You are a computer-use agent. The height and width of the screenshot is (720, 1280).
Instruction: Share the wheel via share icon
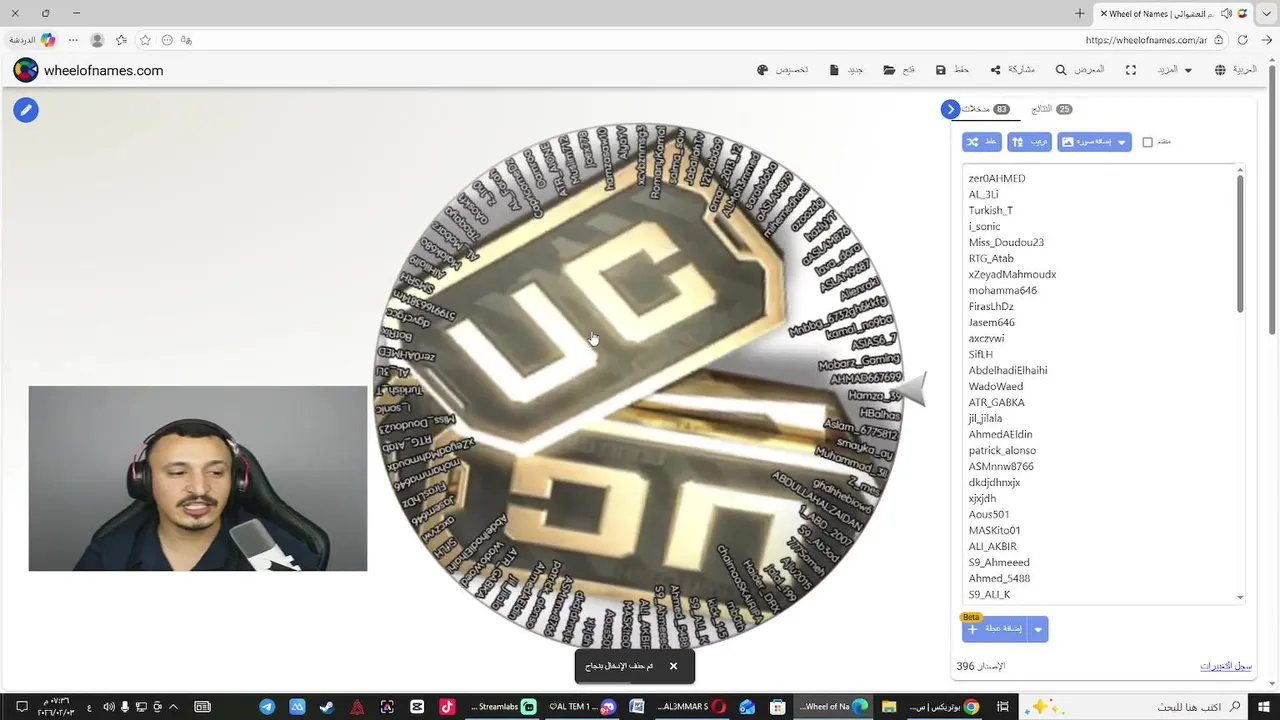pyautogui.click(x=995, y=70)
